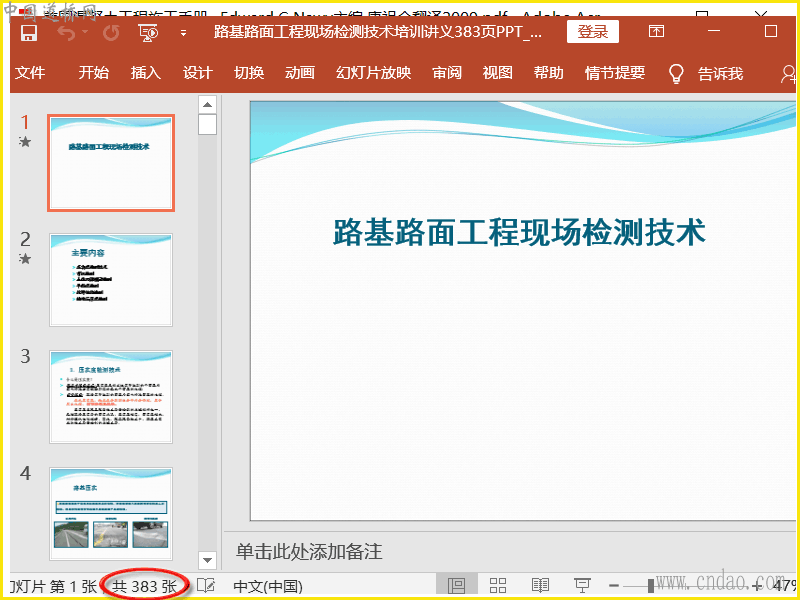Select slide 2 主要内容 thumbnail
800x600 pixels.
tap(111, 280)
